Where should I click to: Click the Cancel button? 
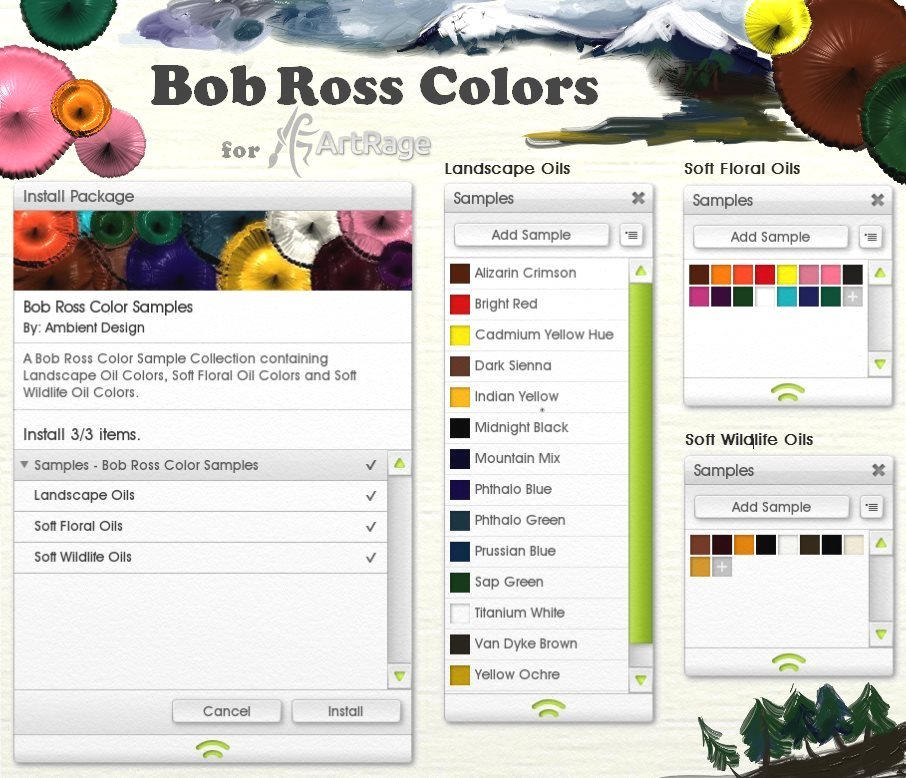pos(226,711)
